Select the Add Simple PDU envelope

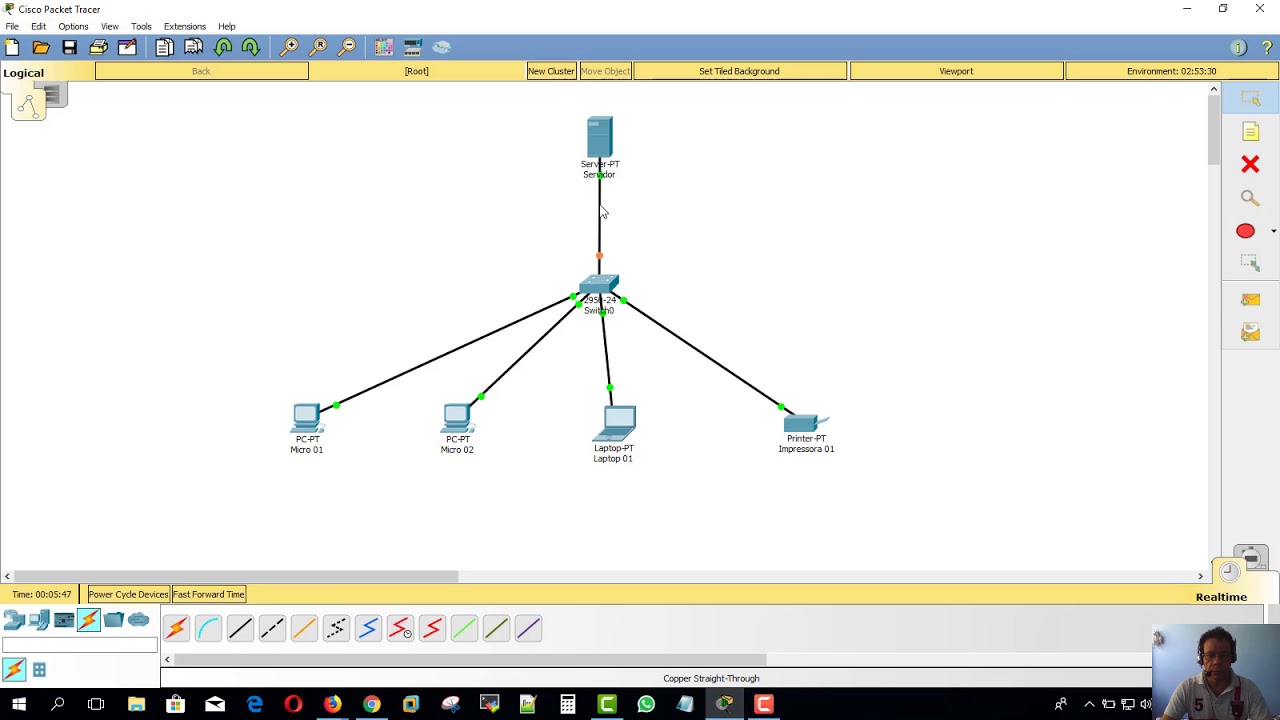pyautogui.click(x=1250, y=299)
